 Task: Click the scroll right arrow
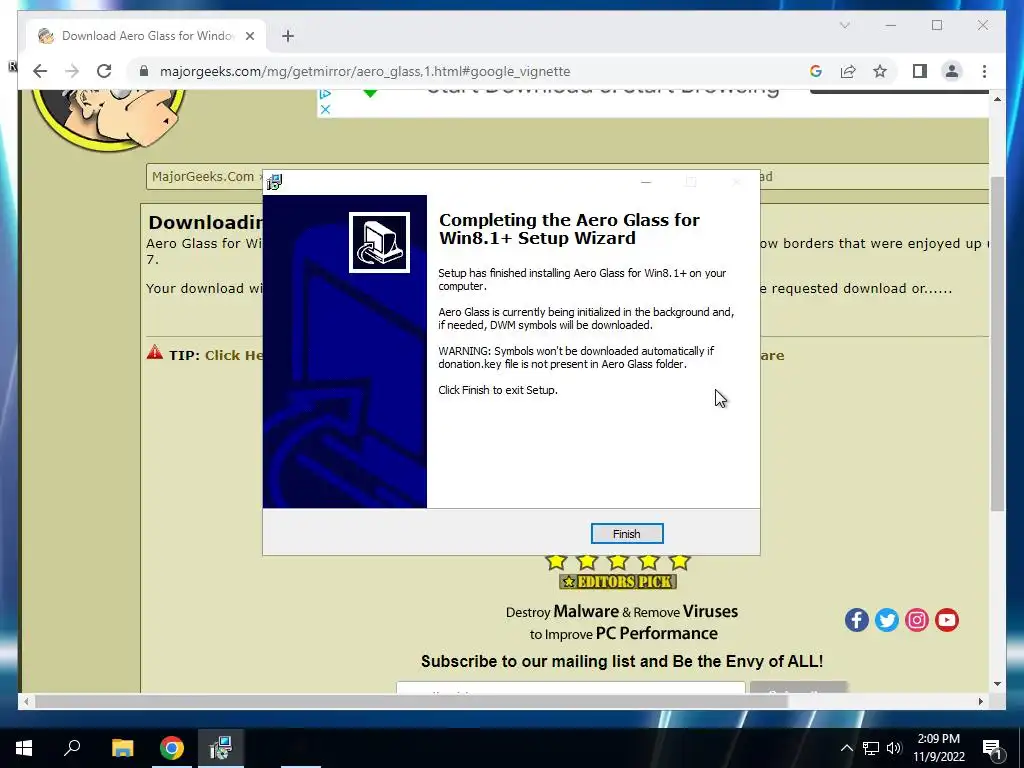(980, 701)
